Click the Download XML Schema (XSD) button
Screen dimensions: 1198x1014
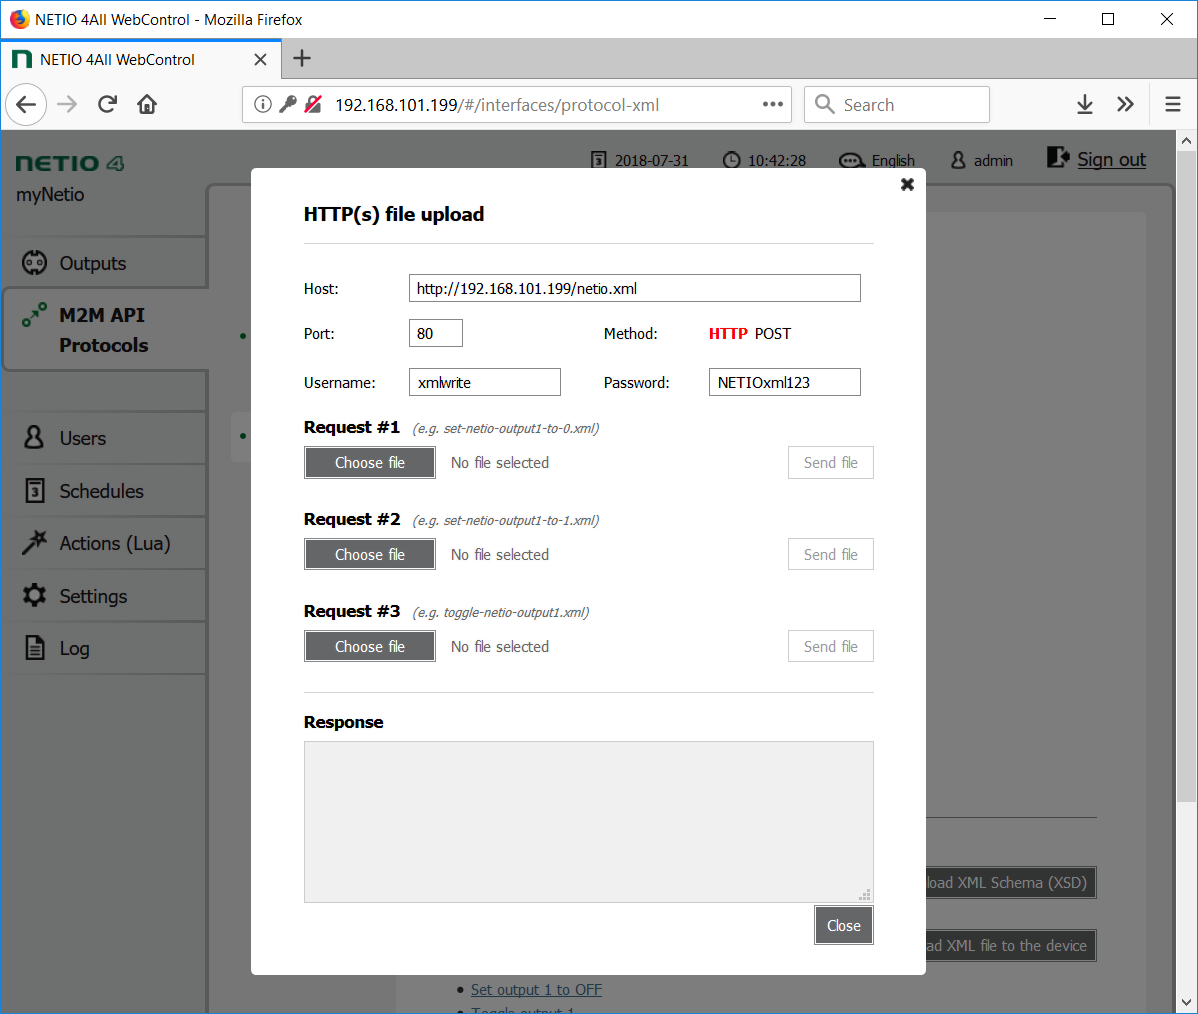tap(1011, 883)
